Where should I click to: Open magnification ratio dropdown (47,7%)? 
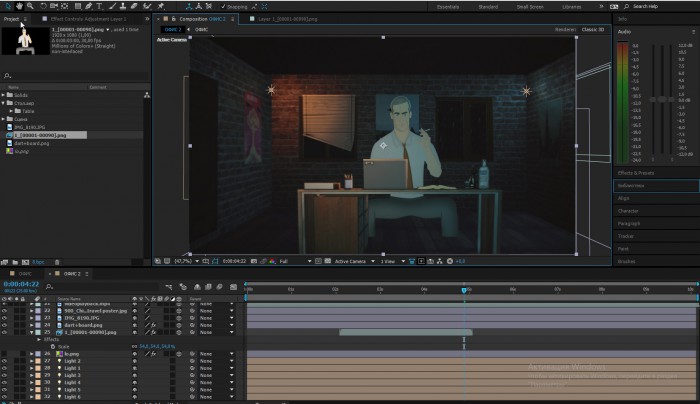(186, 261)
